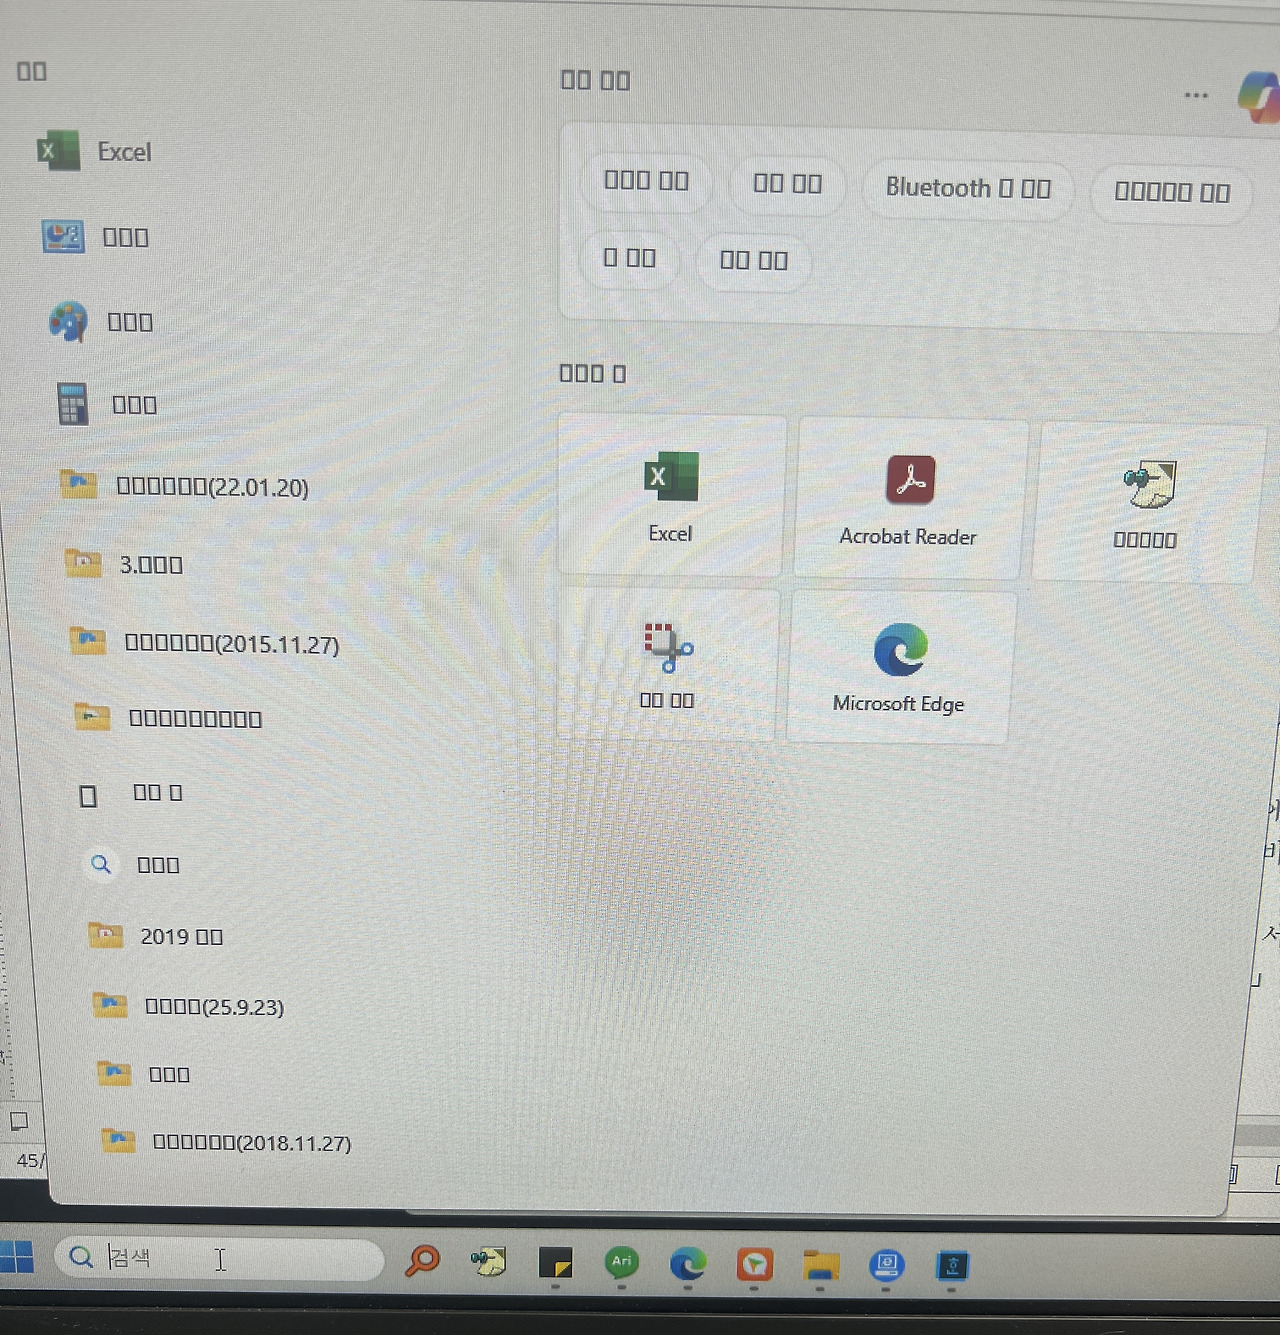Open the square blue icon app on the taskbar
The width and height of the screenshot is (1280, 1335).
click(952, 1267)
